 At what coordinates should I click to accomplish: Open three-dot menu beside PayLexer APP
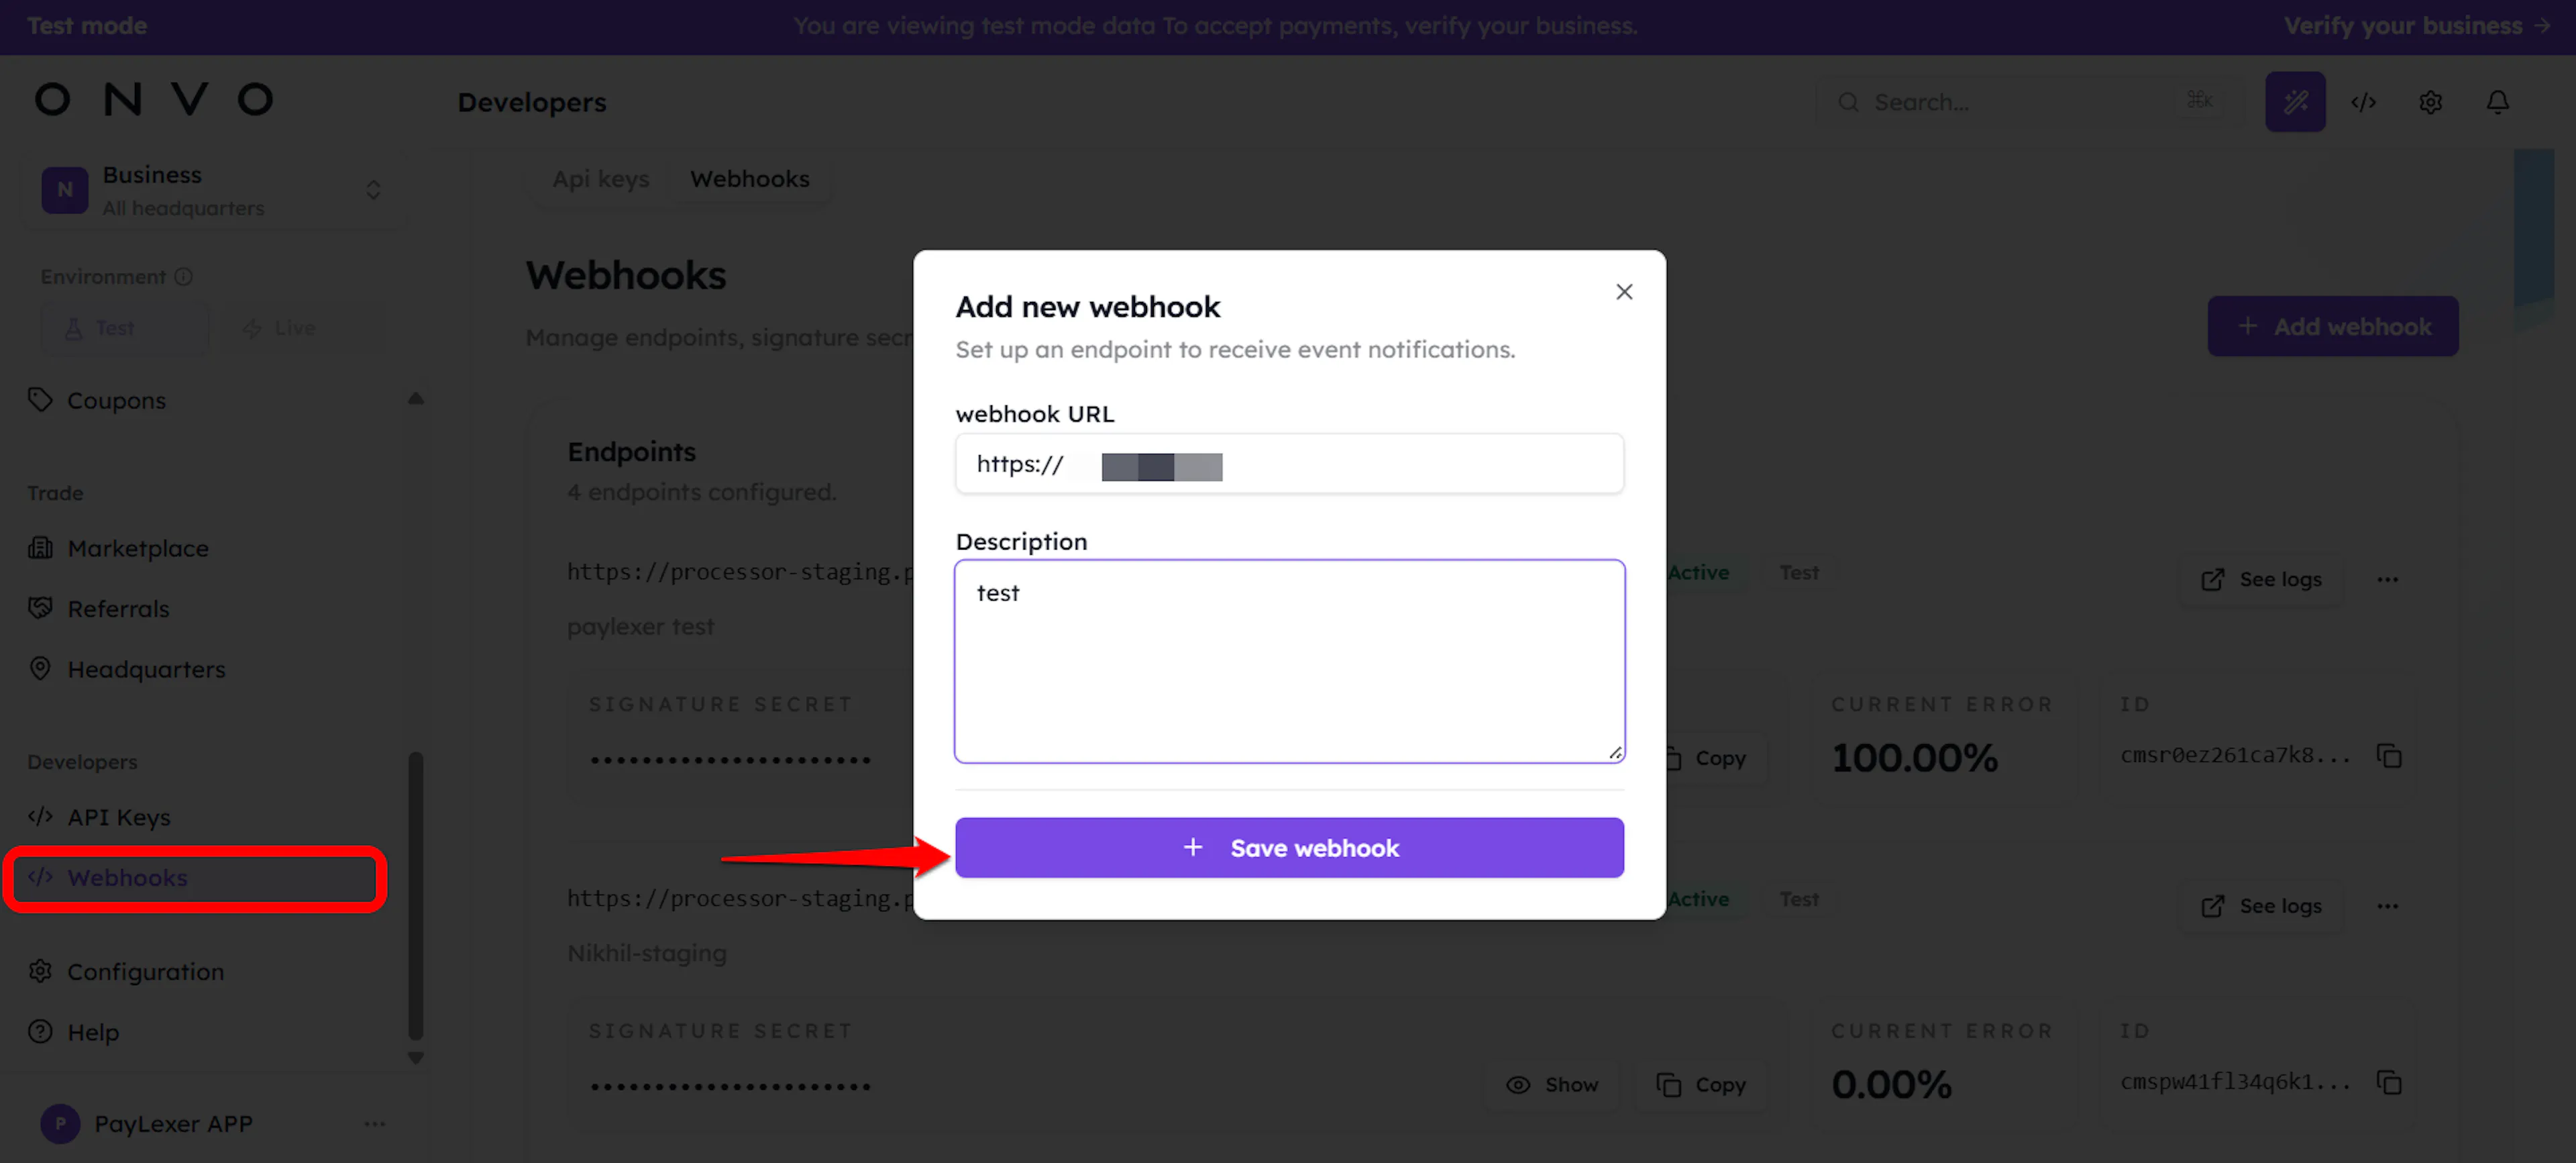[x=375, y=1124]
